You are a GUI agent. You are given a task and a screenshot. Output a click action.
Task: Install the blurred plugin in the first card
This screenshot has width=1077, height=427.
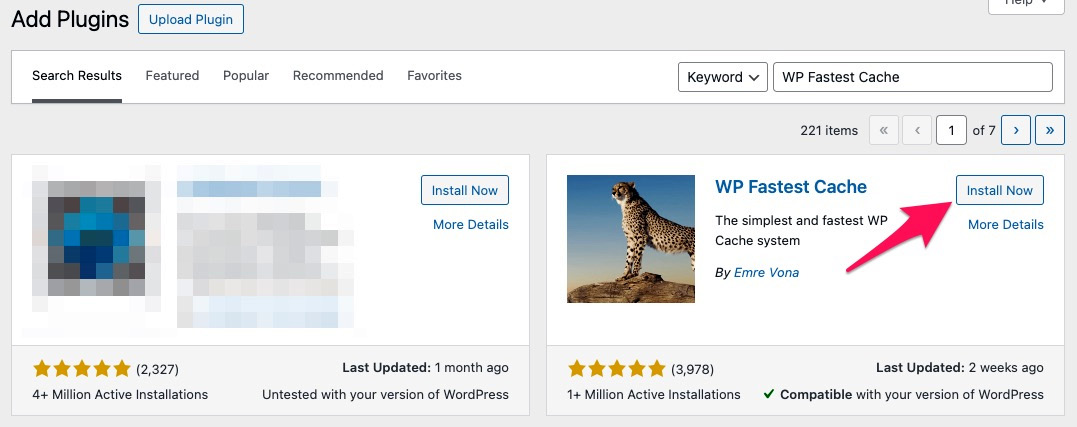tap(464, 190)
